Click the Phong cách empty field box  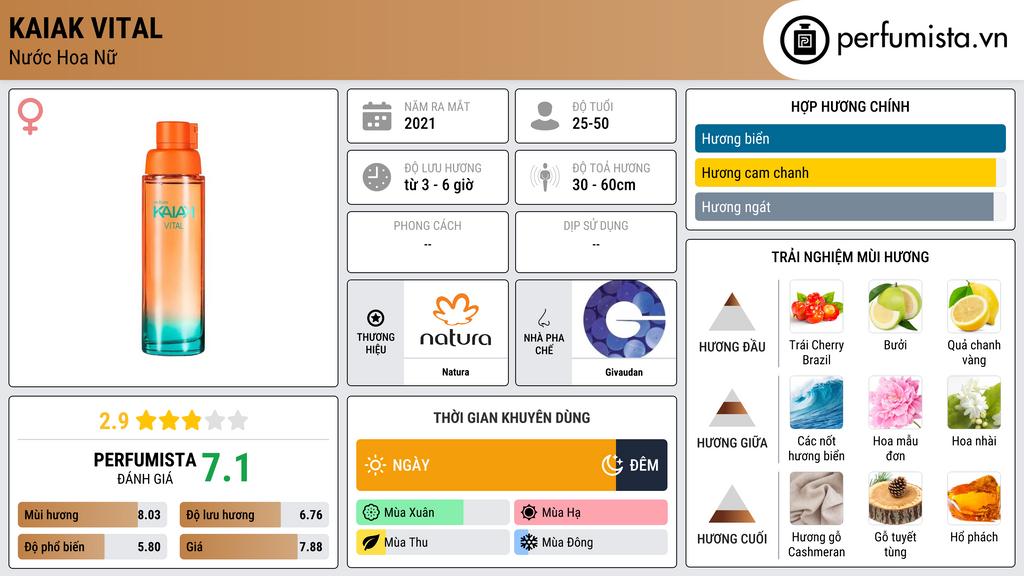(x=428, y=242)
